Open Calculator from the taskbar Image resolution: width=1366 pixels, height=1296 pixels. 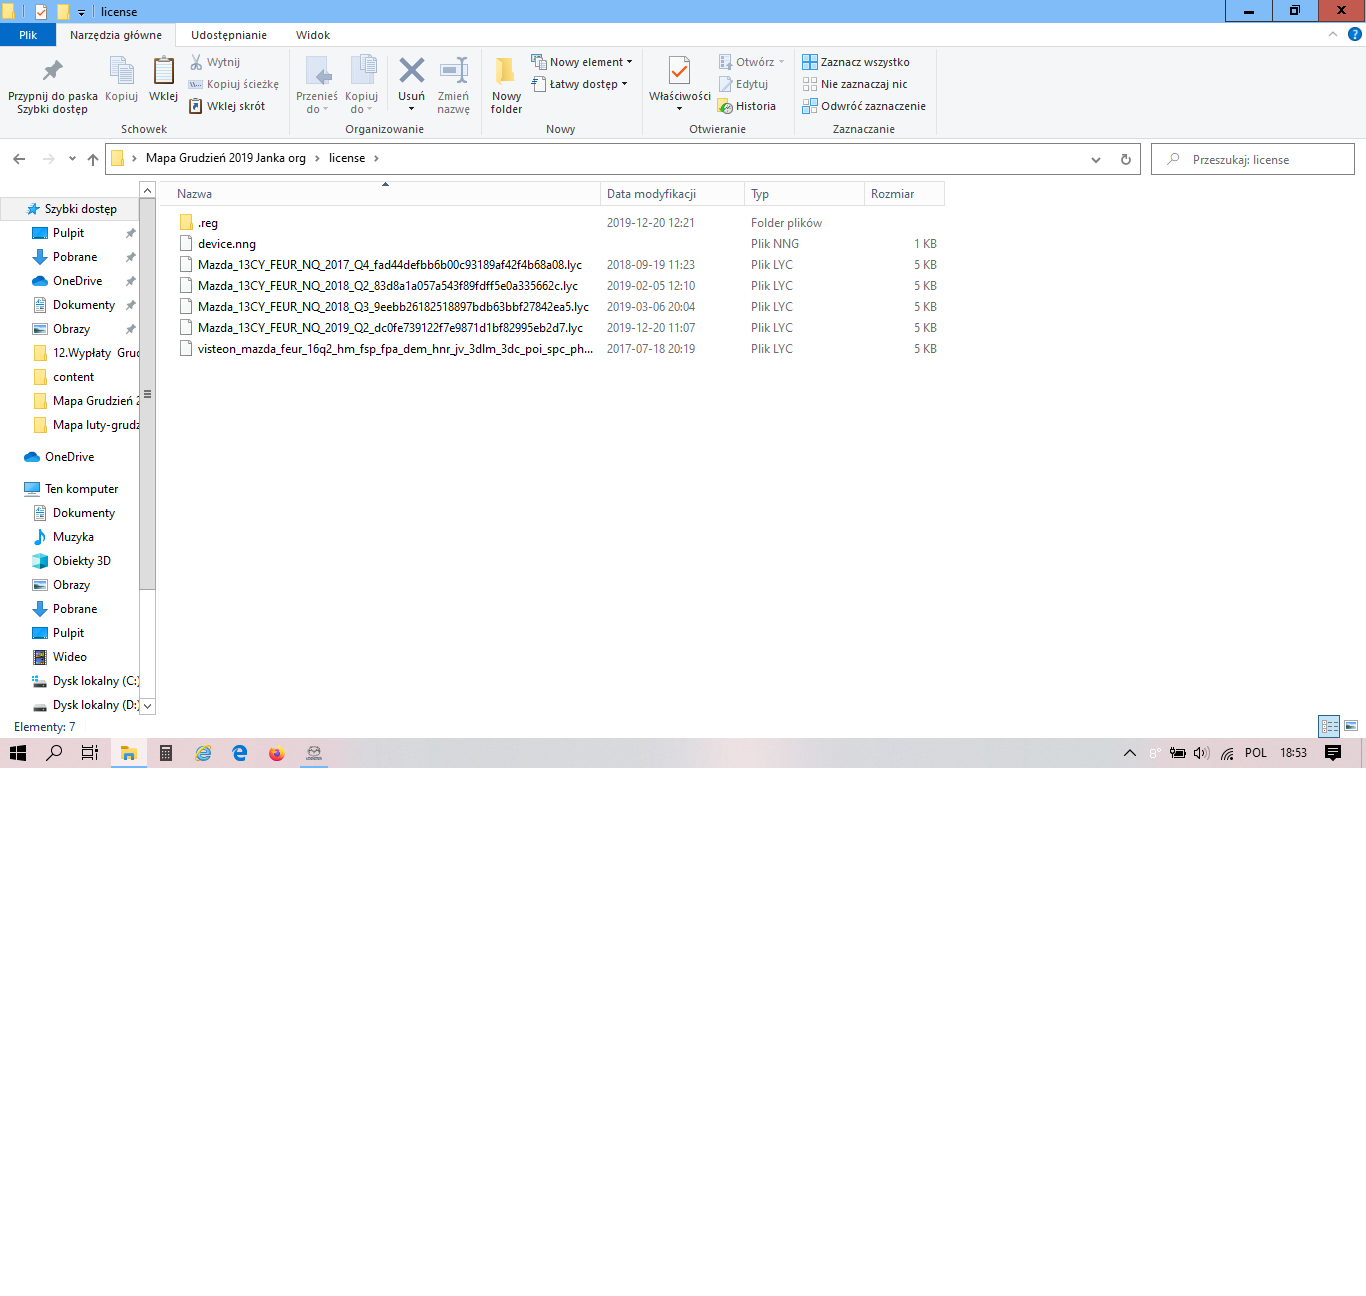[166, 753]
